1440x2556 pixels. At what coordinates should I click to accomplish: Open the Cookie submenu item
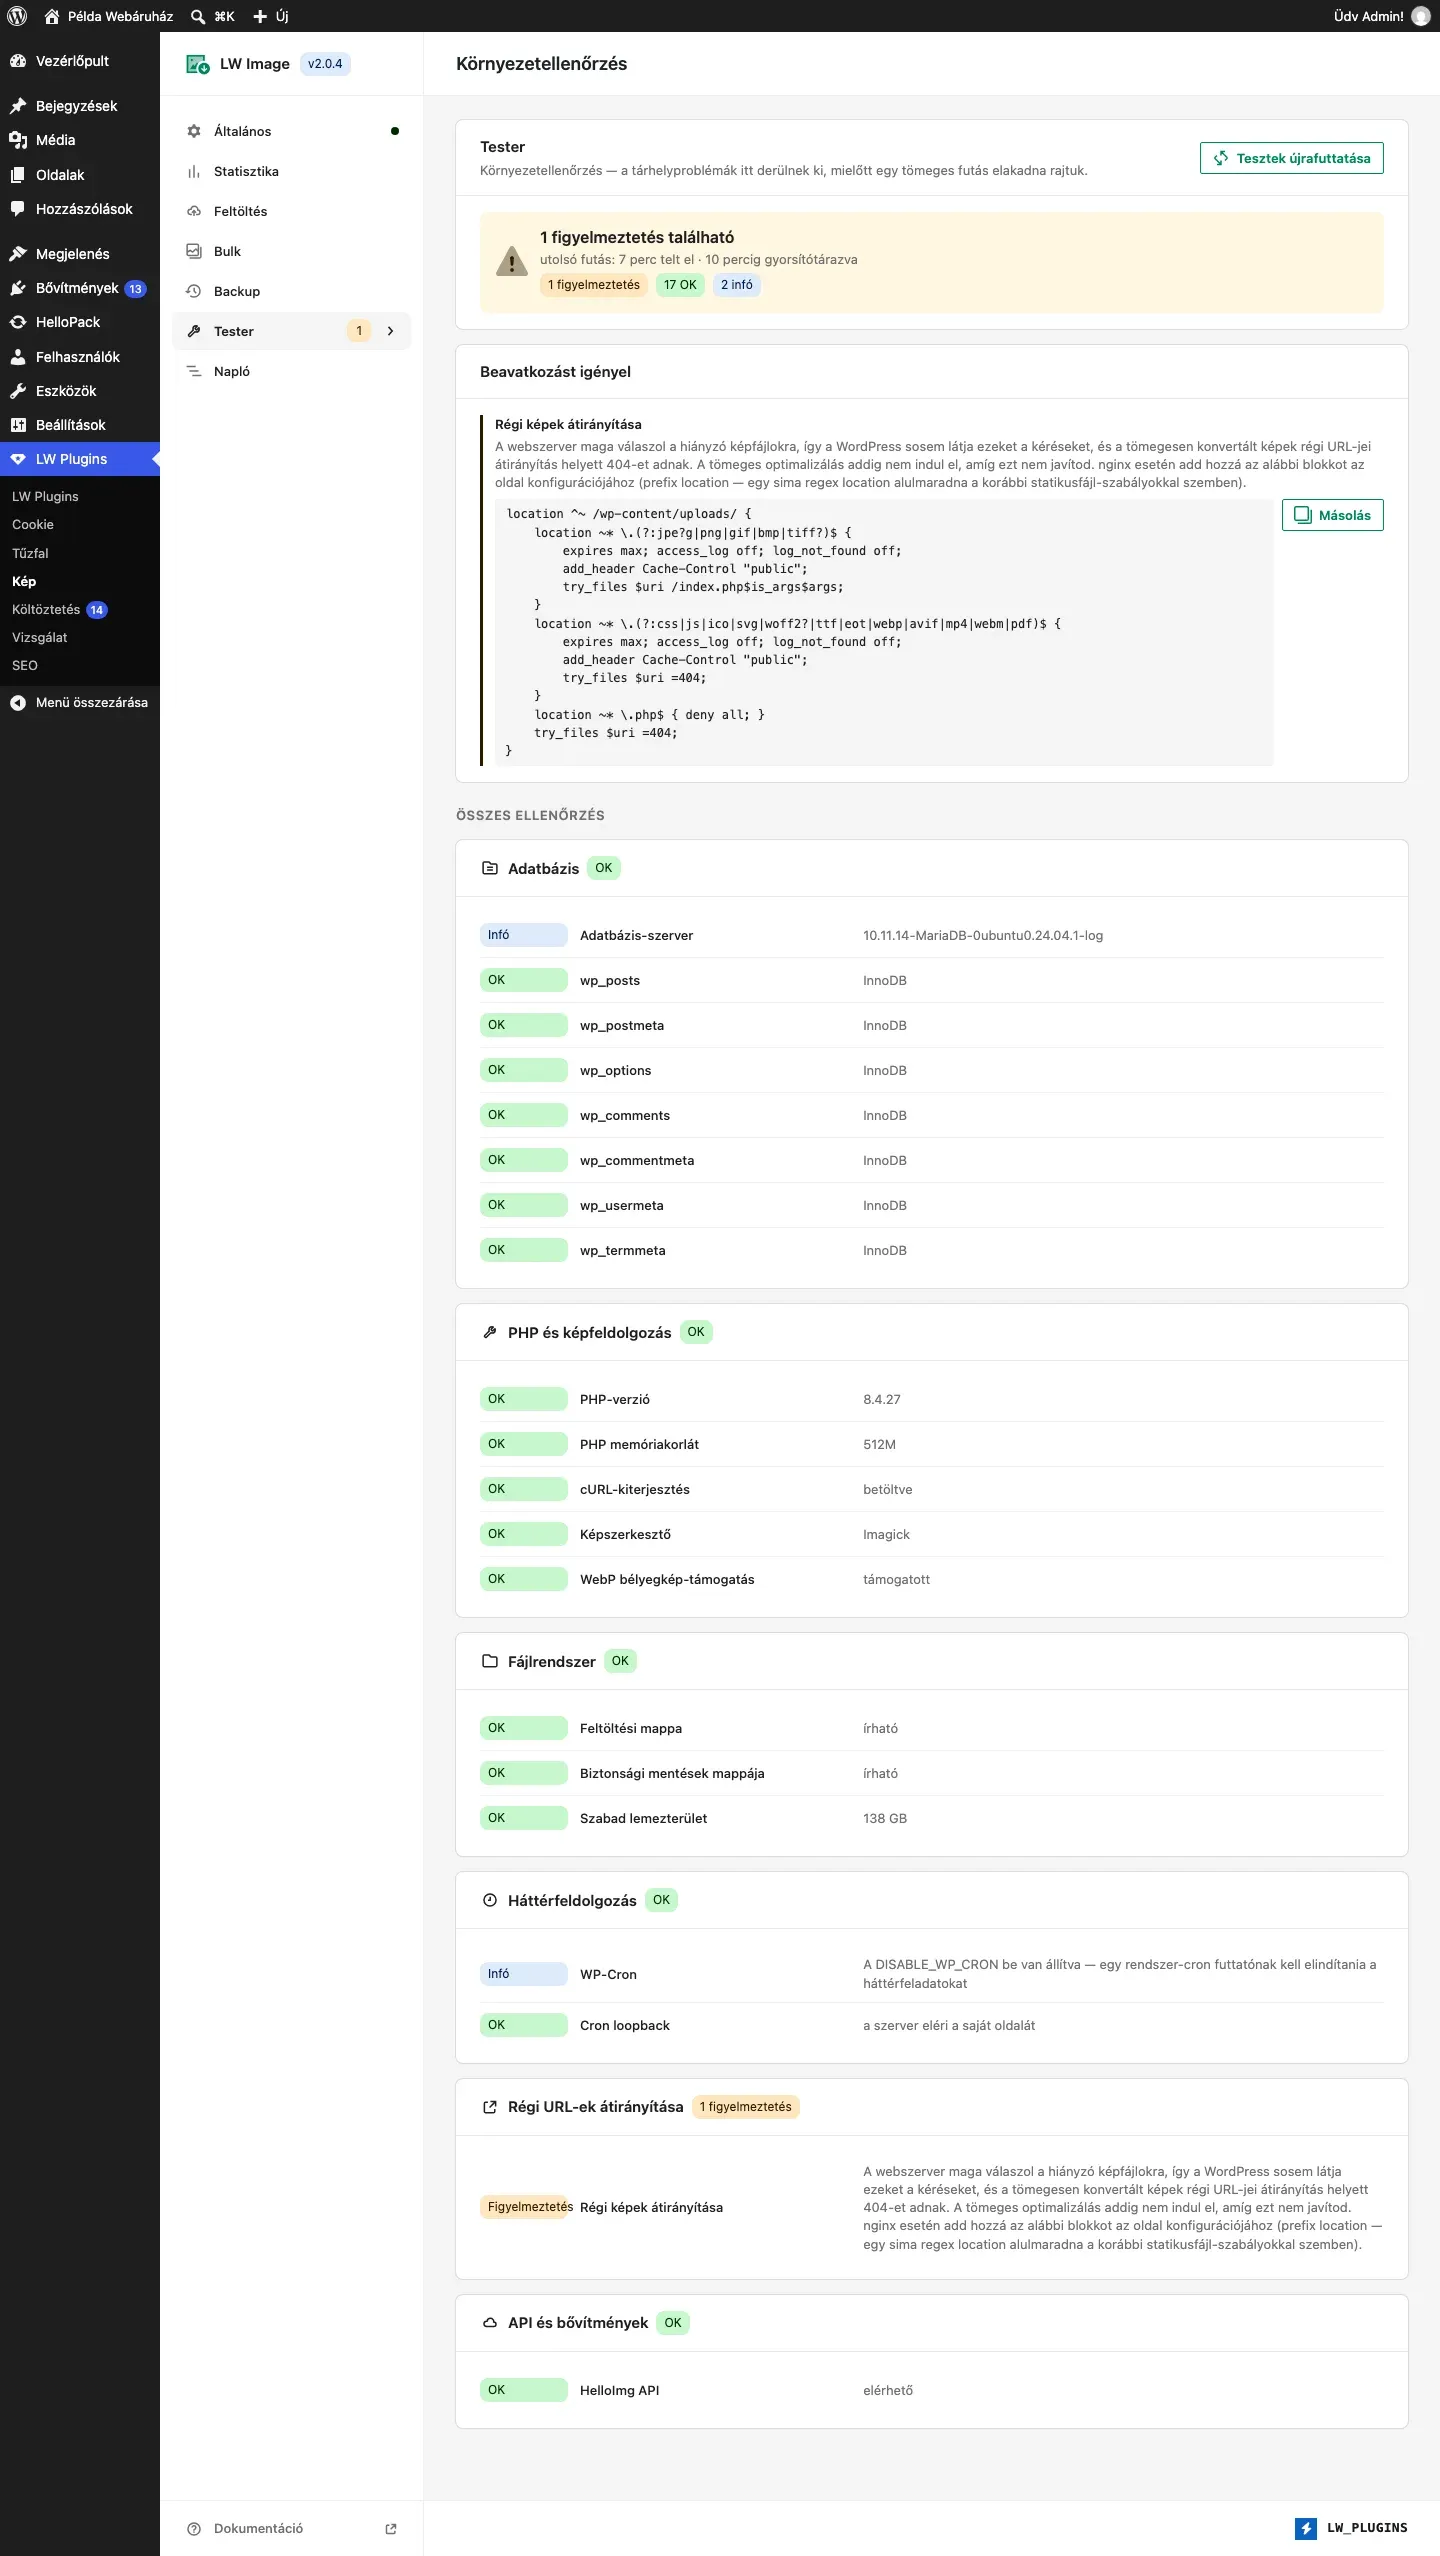(x=33, y=524)
